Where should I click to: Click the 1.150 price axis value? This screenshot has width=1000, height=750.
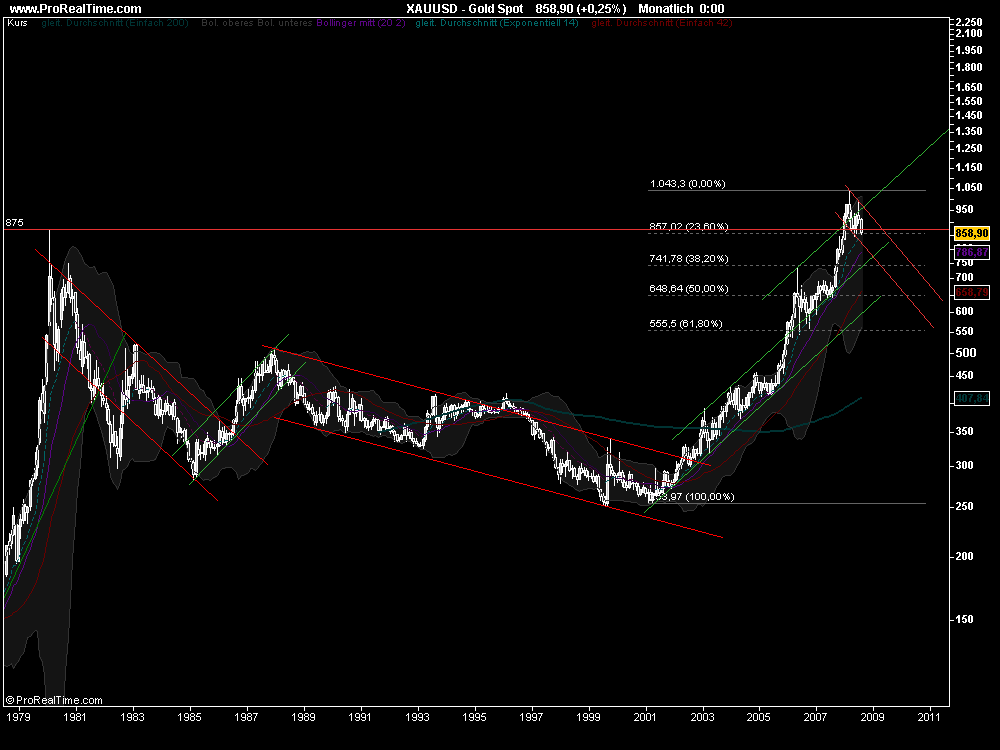click(969, 167)
